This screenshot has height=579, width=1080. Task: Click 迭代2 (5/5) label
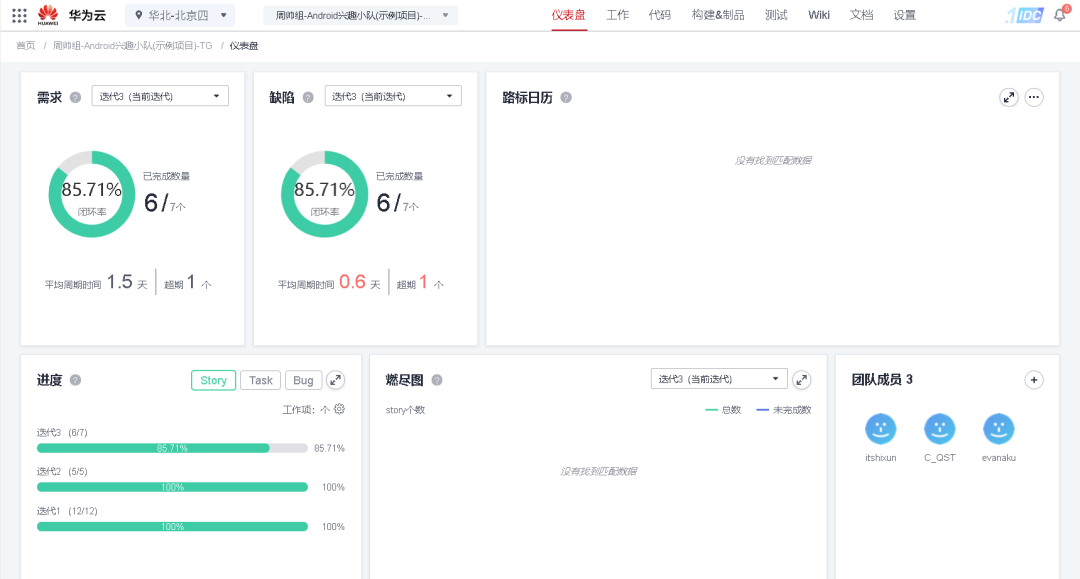coord(62,472)
